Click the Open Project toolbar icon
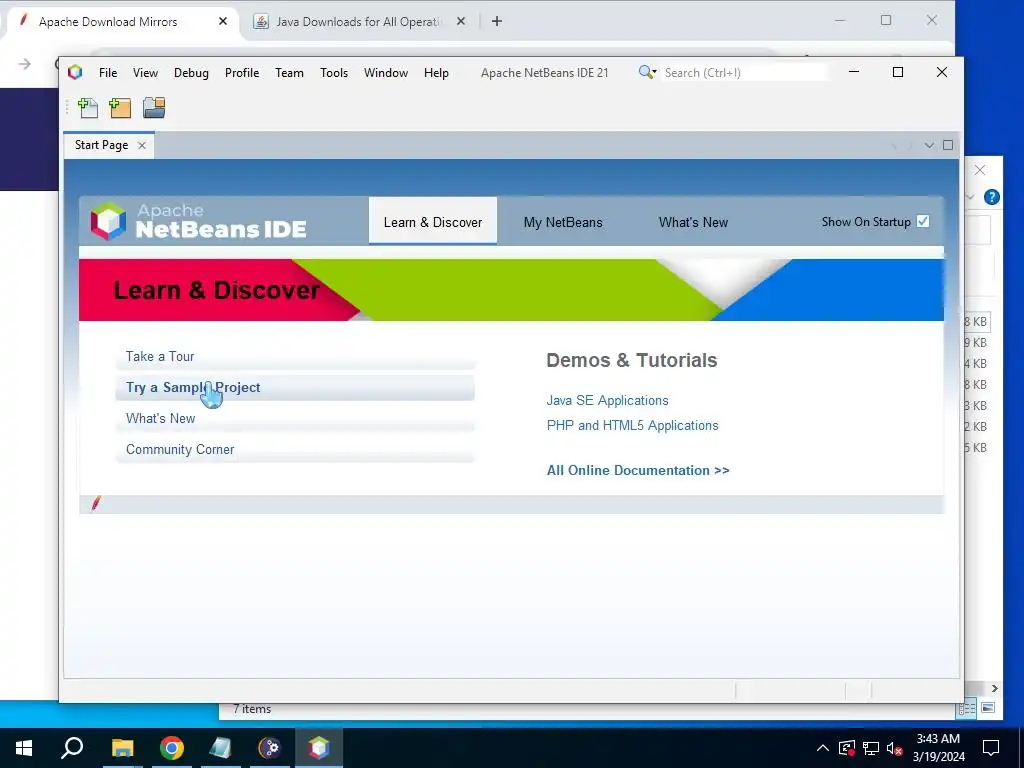This screenshot has width=1024, height=768. pos(154,108)
